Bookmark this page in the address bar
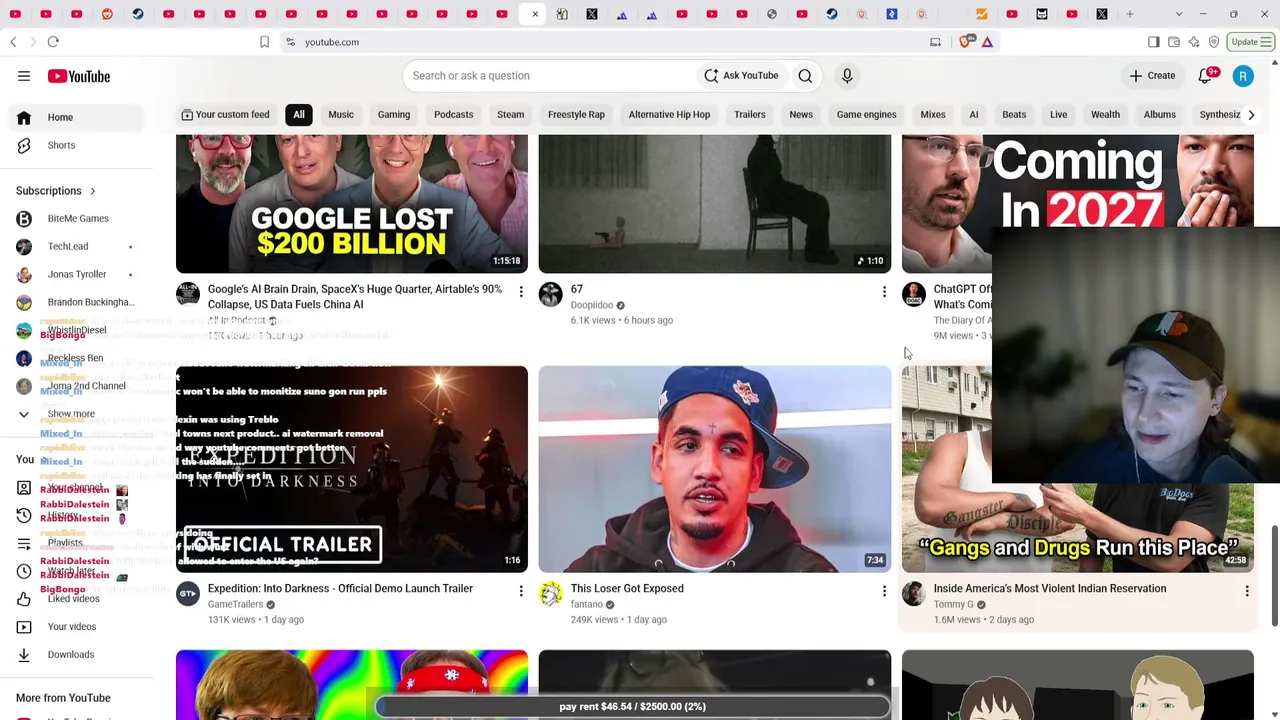The image size is (1280, 720). (264, 42)
